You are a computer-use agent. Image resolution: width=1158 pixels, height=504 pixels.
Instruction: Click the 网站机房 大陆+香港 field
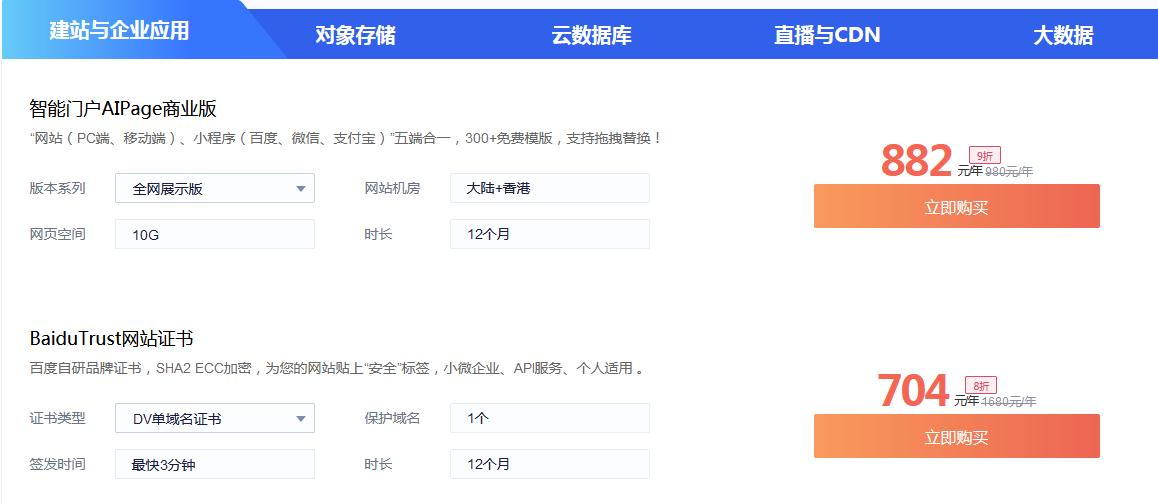[550, 188]
